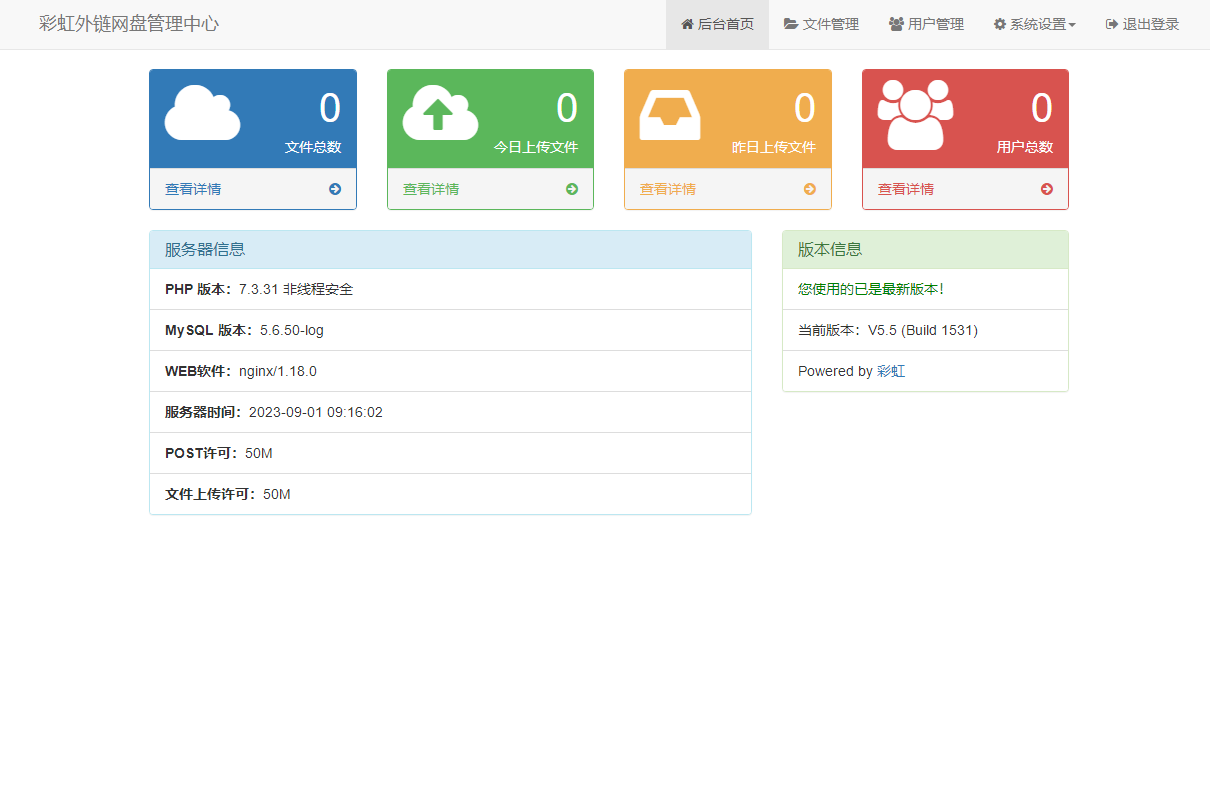The image size is (1210, 808).
Task: Click the orange arrow circle icon under 昨日上传文件
Action: click(810, 189)
